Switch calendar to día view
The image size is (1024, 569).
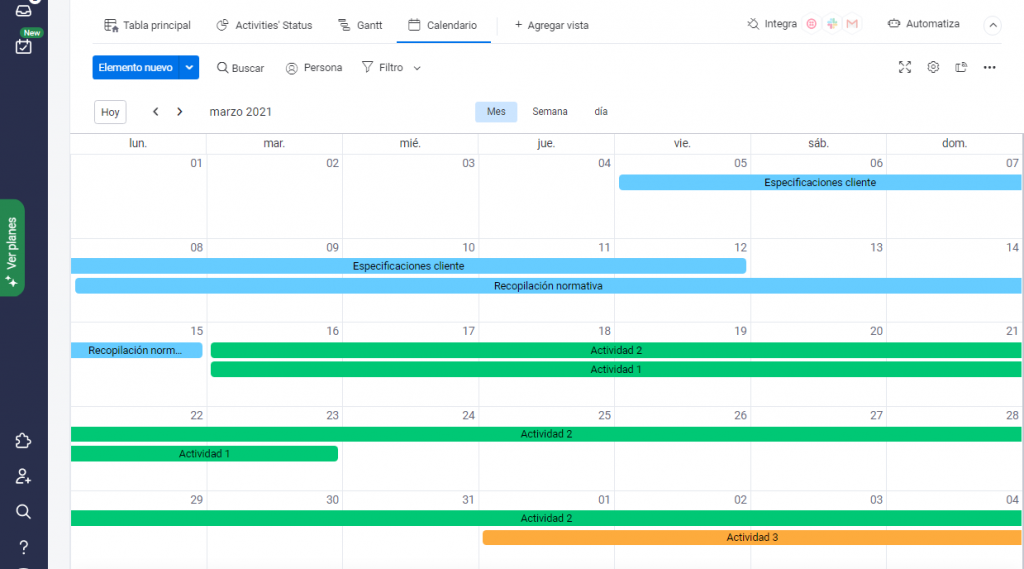click(x=601, y=112)
